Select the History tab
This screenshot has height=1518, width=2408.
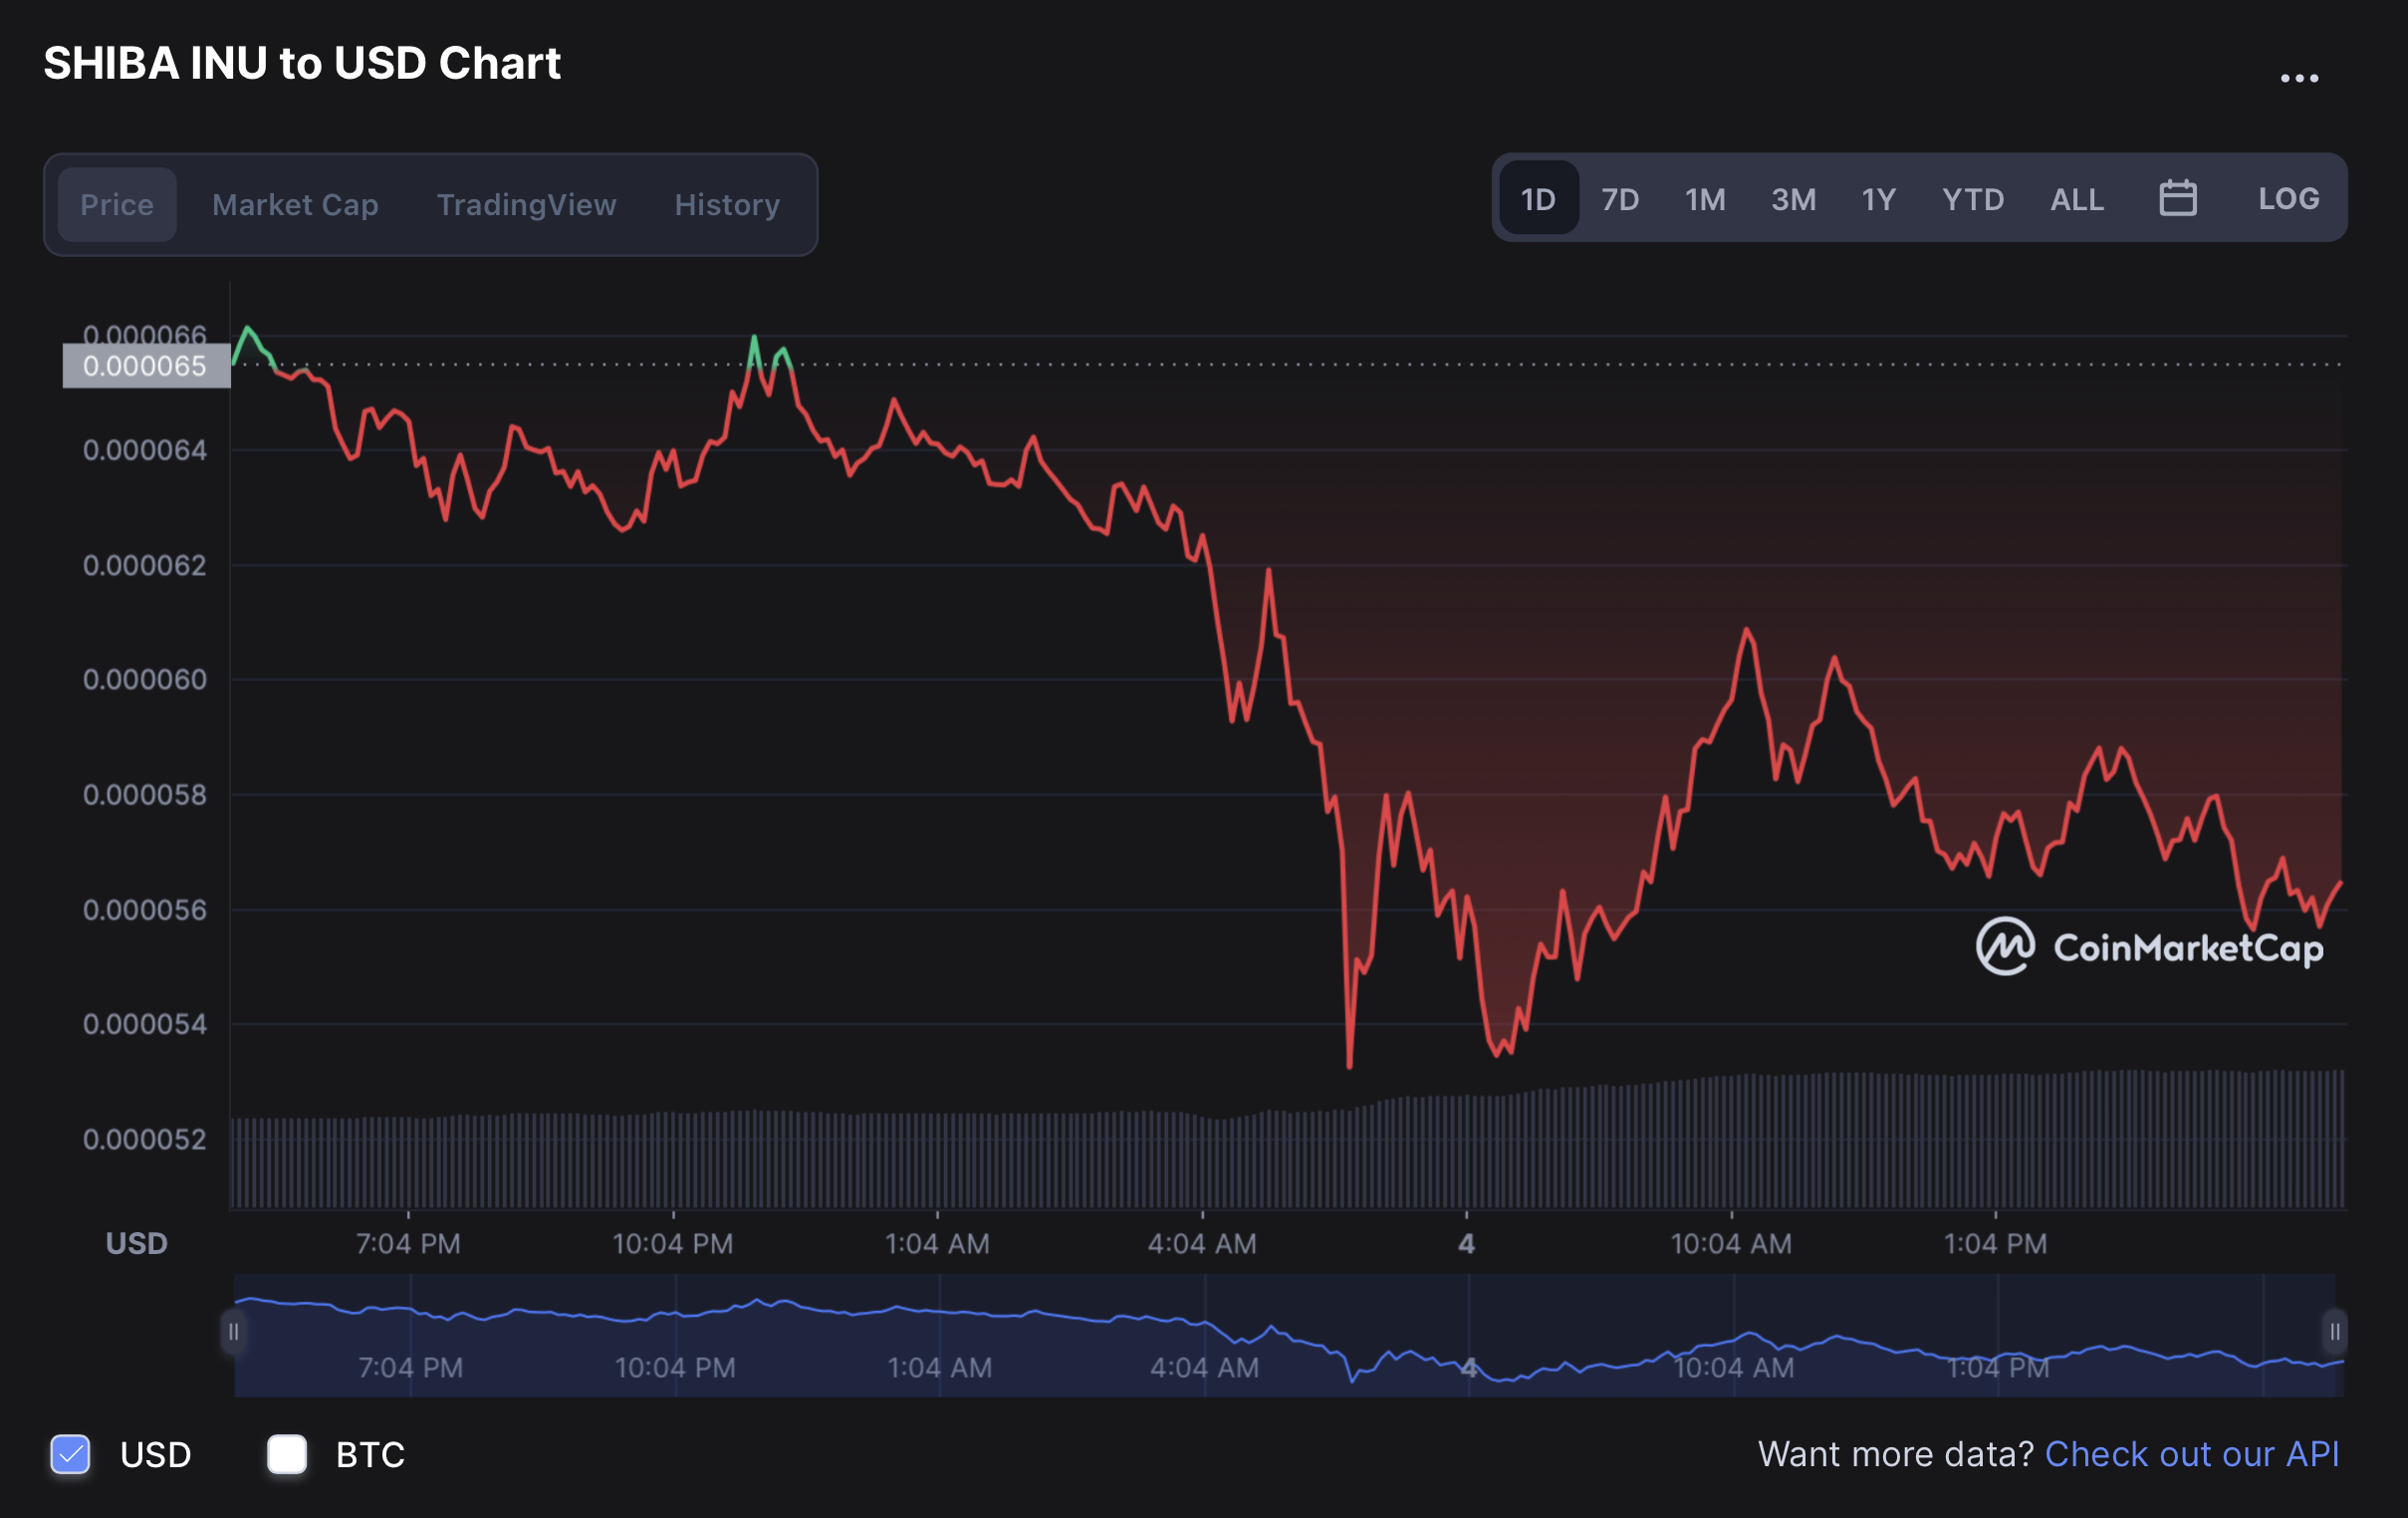coord(727,205)
